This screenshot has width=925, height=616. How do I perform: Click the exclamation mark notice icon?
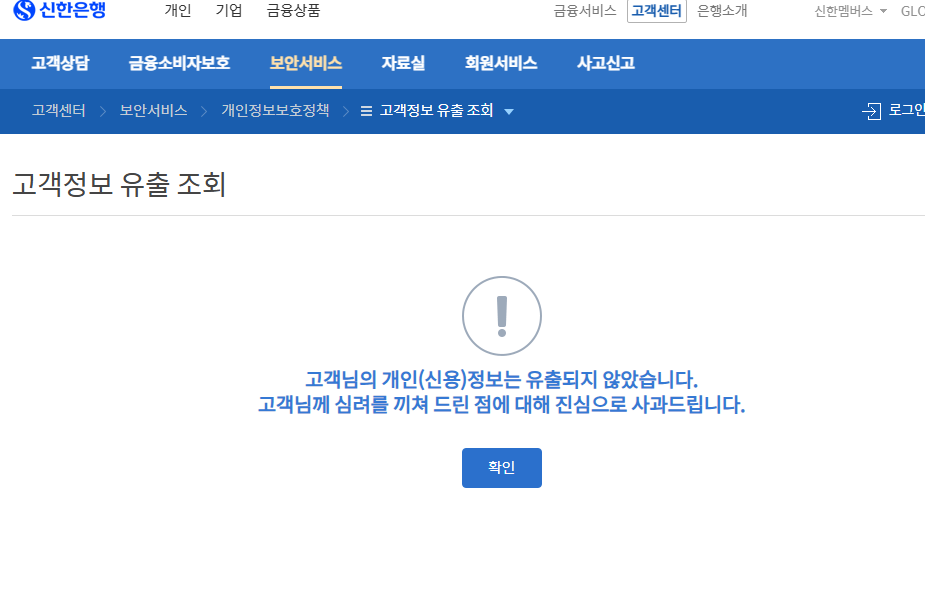[502, 316]
